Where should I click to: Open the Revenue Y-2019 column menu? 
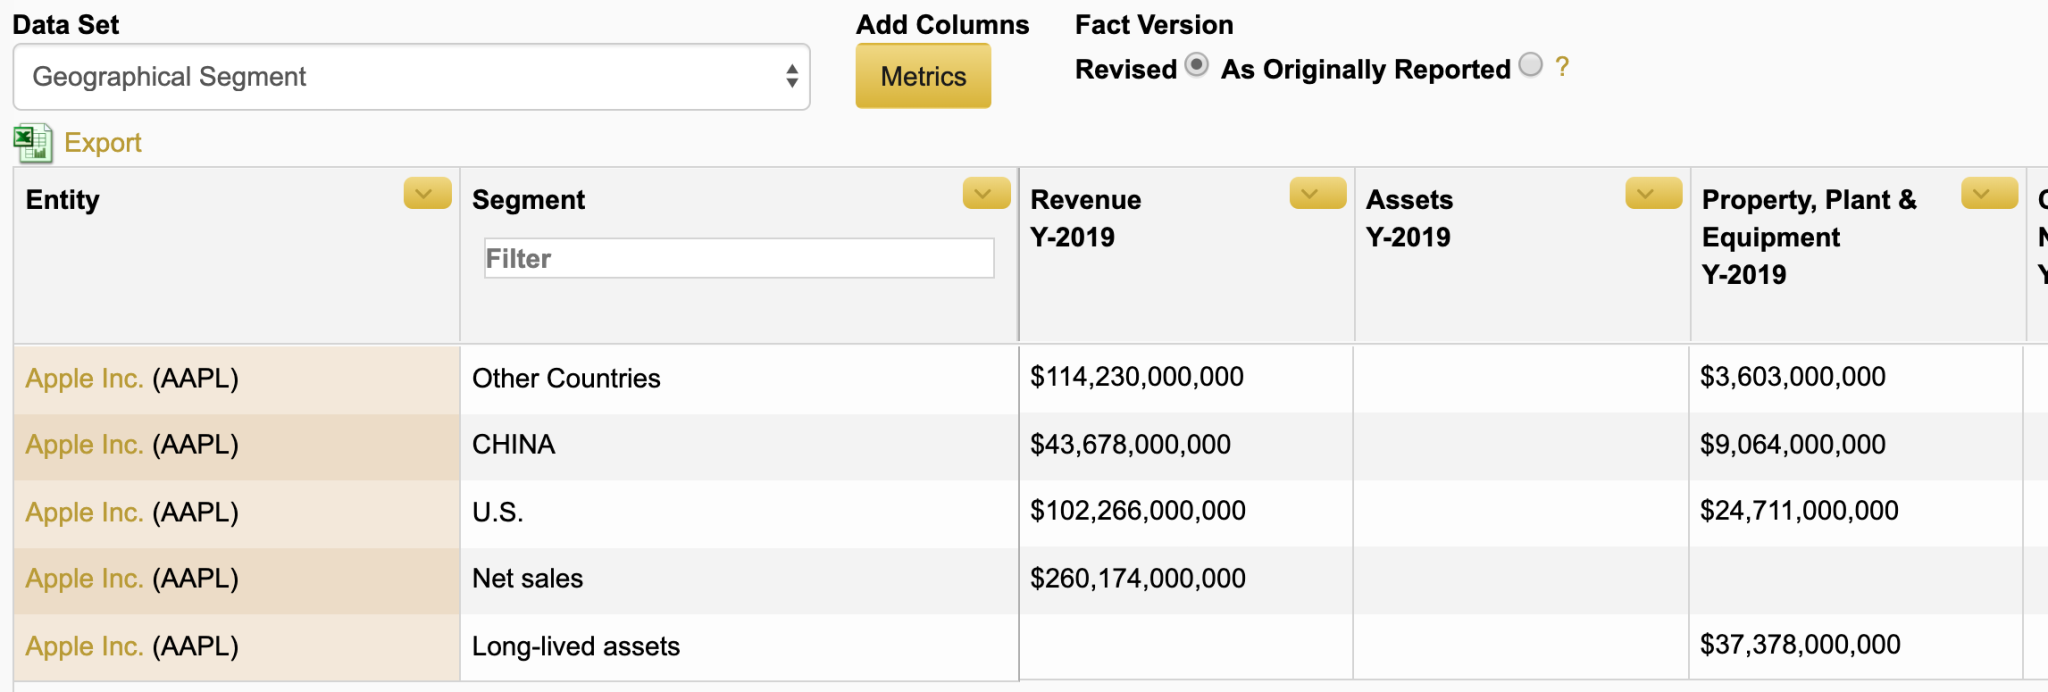tap(1317, 194)
